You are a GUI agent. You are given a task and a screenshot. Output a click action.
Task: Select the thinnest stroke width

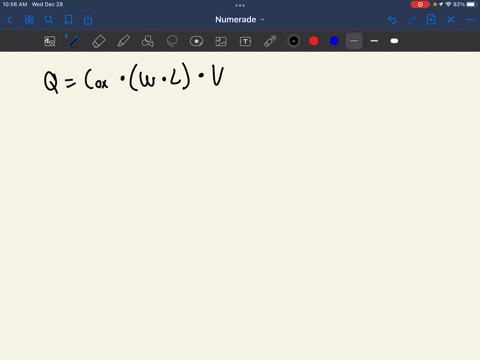(x=354, y=41)
